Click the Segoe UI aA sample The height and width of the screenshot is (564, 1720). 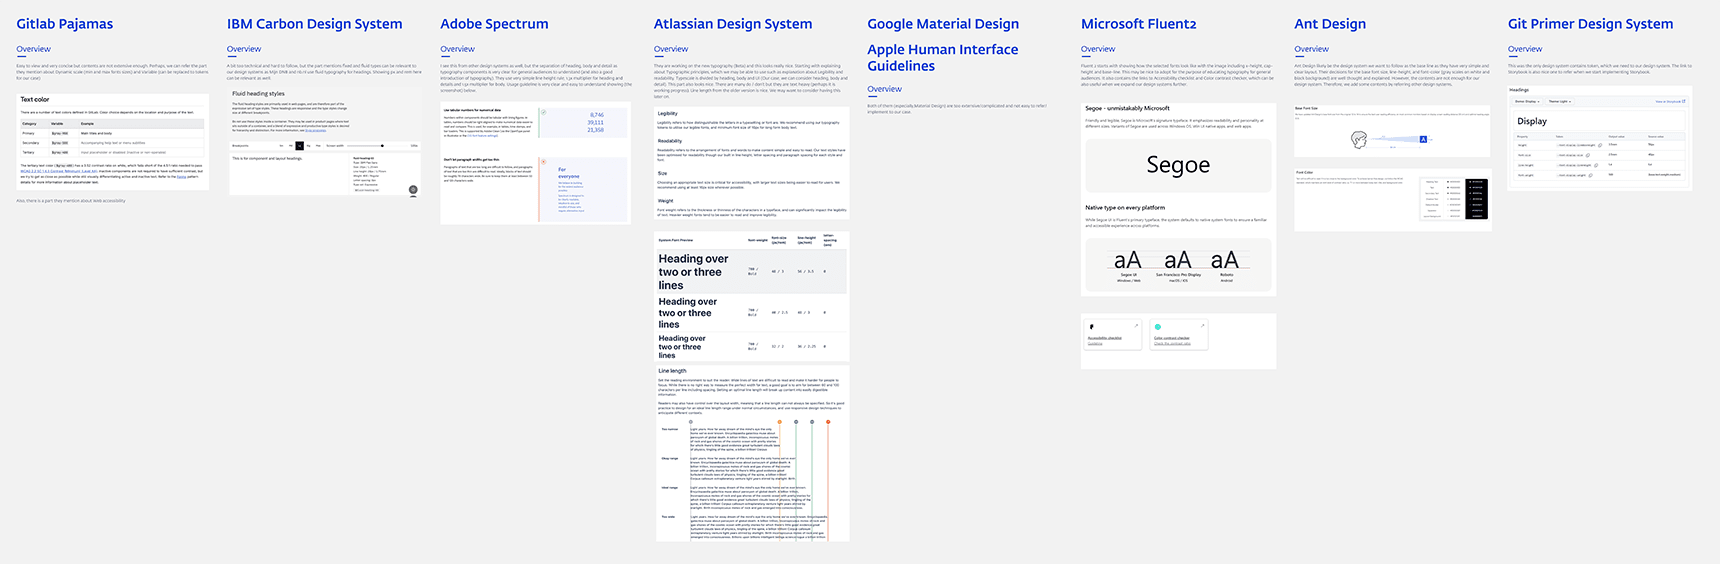coord(1128,262)
